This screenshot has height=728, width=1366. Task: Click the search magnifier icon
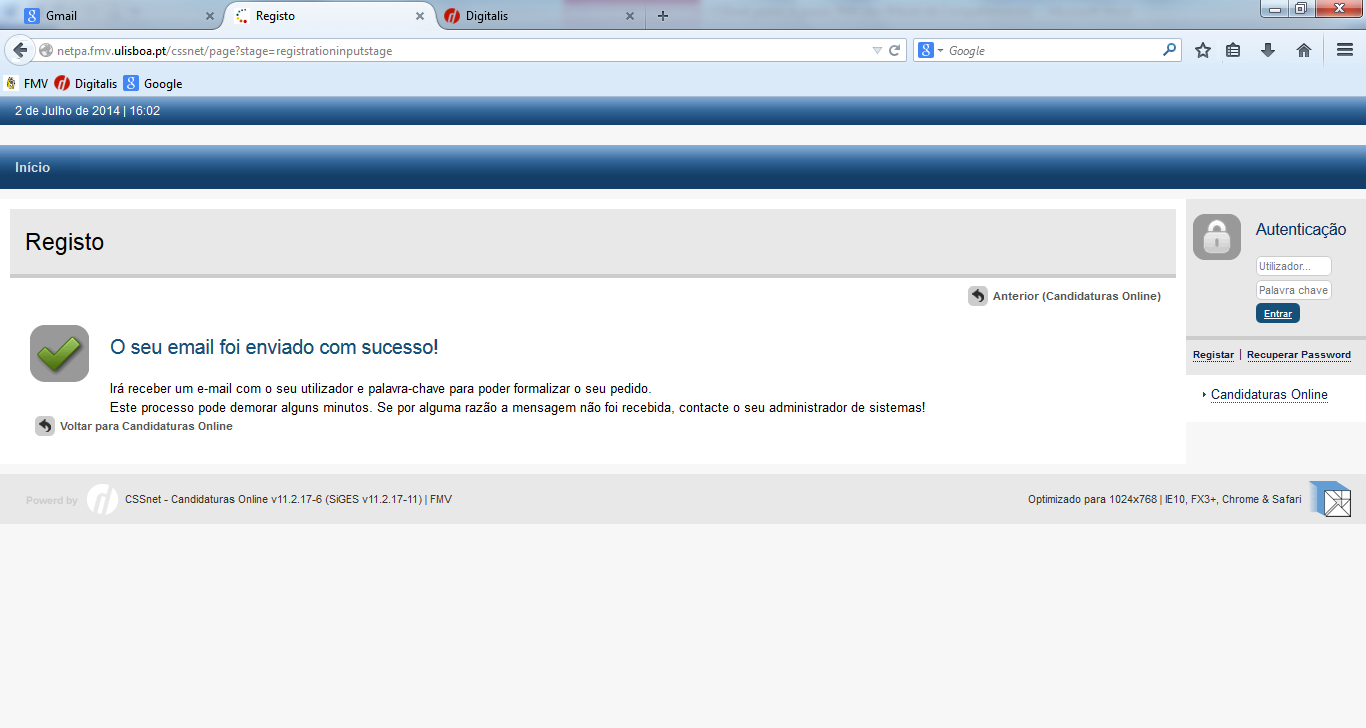1170,50
